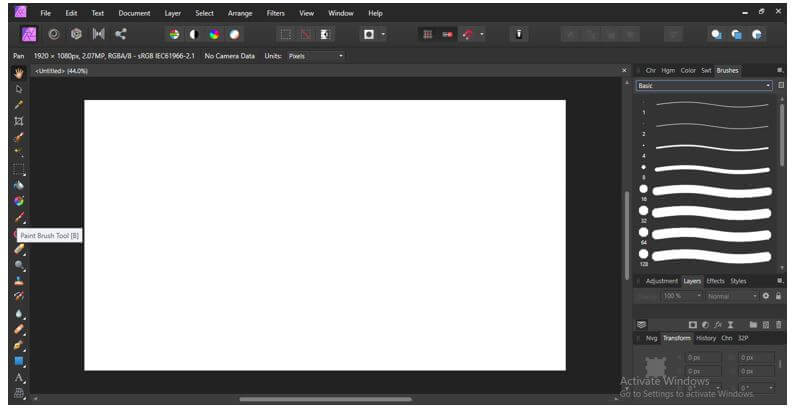This screenshot has height=415, width=795.
Task: Open Brushes panel preferences menu icon
Action: [780, 70]
